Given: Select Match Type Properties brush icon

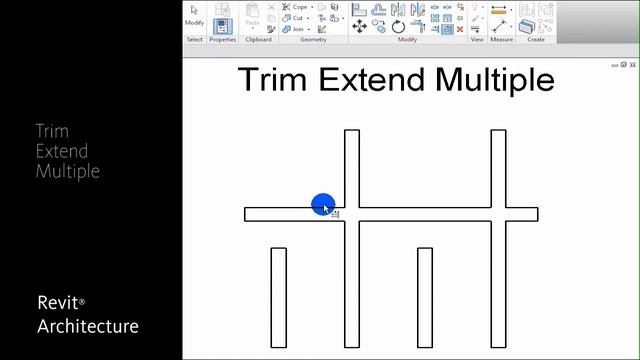Looking at the screenshot, I should [x=271, y=29].
